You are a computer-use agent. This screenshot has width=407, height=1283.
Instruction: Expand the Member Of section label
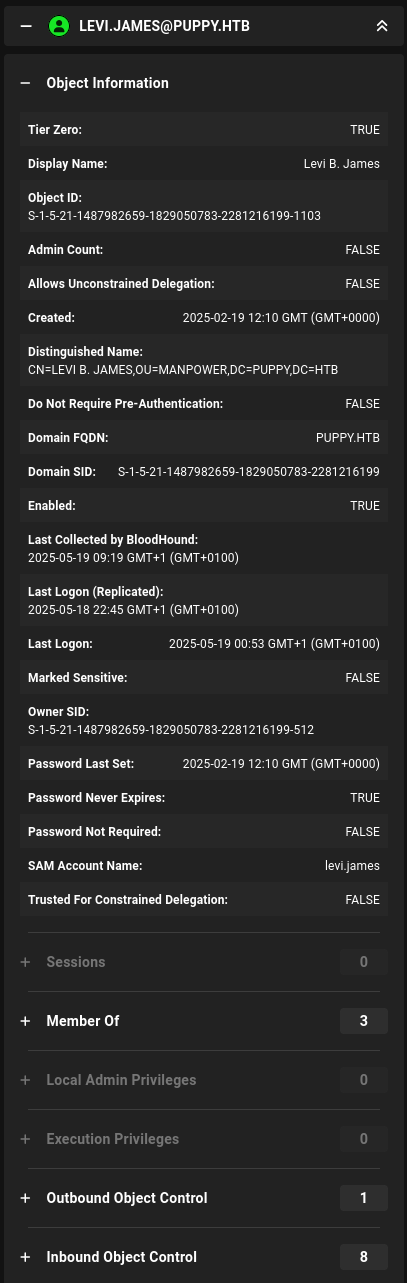coord(83,1021)
